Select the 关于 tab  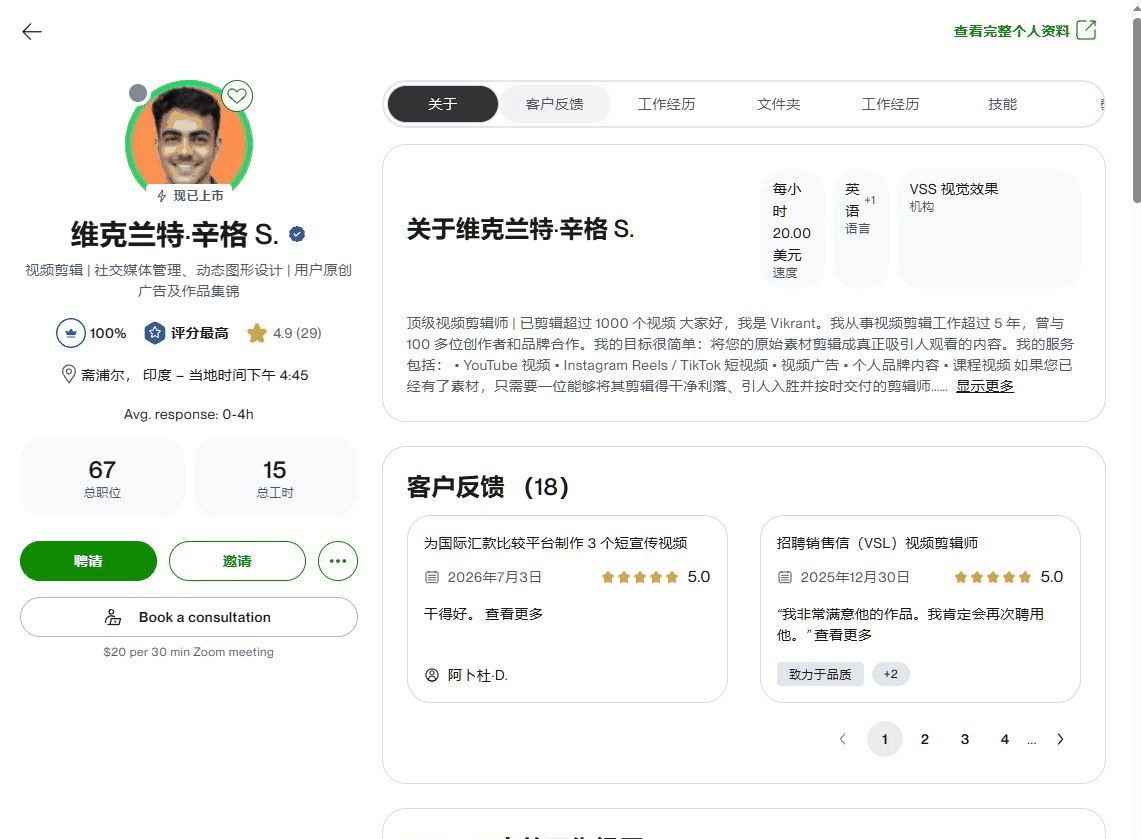tap(442, 104)
